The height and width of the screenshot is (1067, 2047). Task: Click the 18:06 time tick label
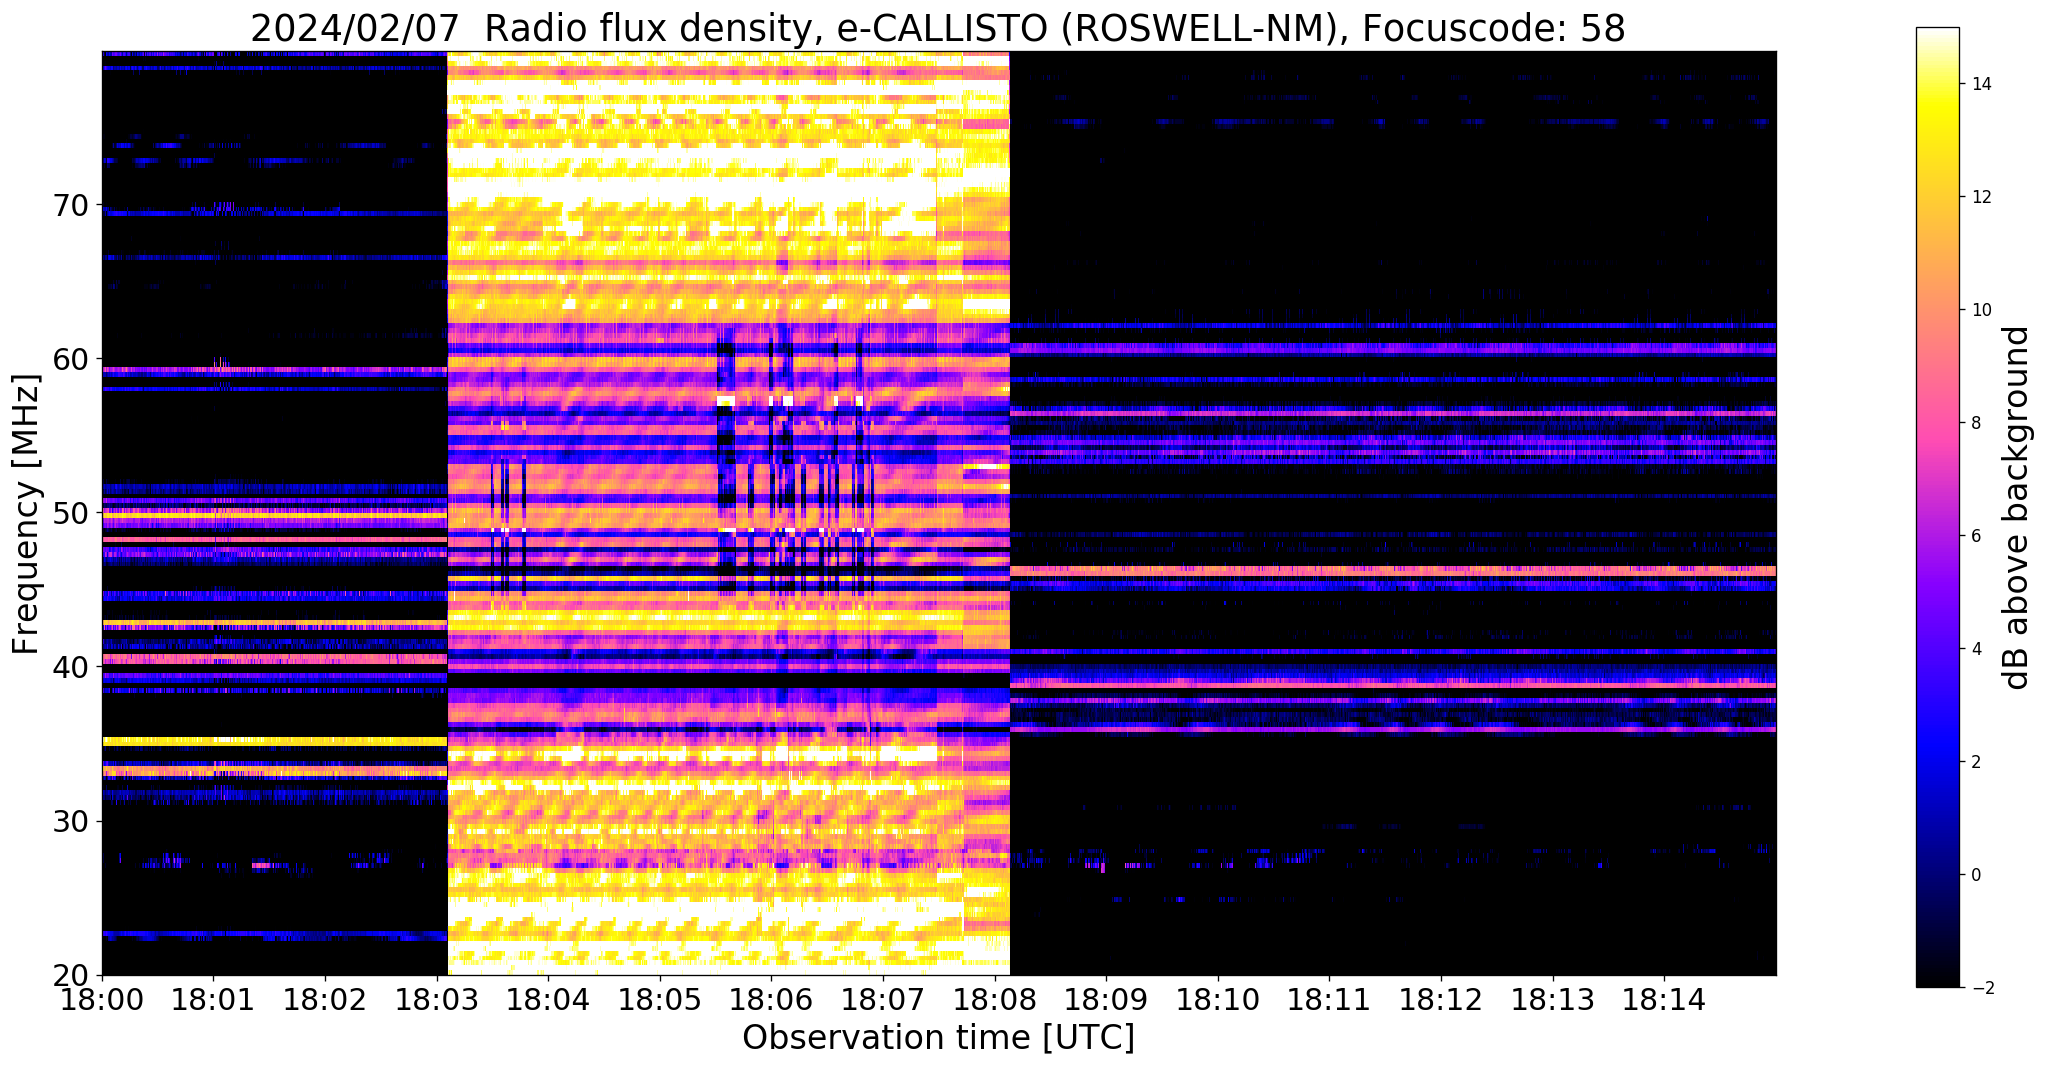(x=771, y=999)
